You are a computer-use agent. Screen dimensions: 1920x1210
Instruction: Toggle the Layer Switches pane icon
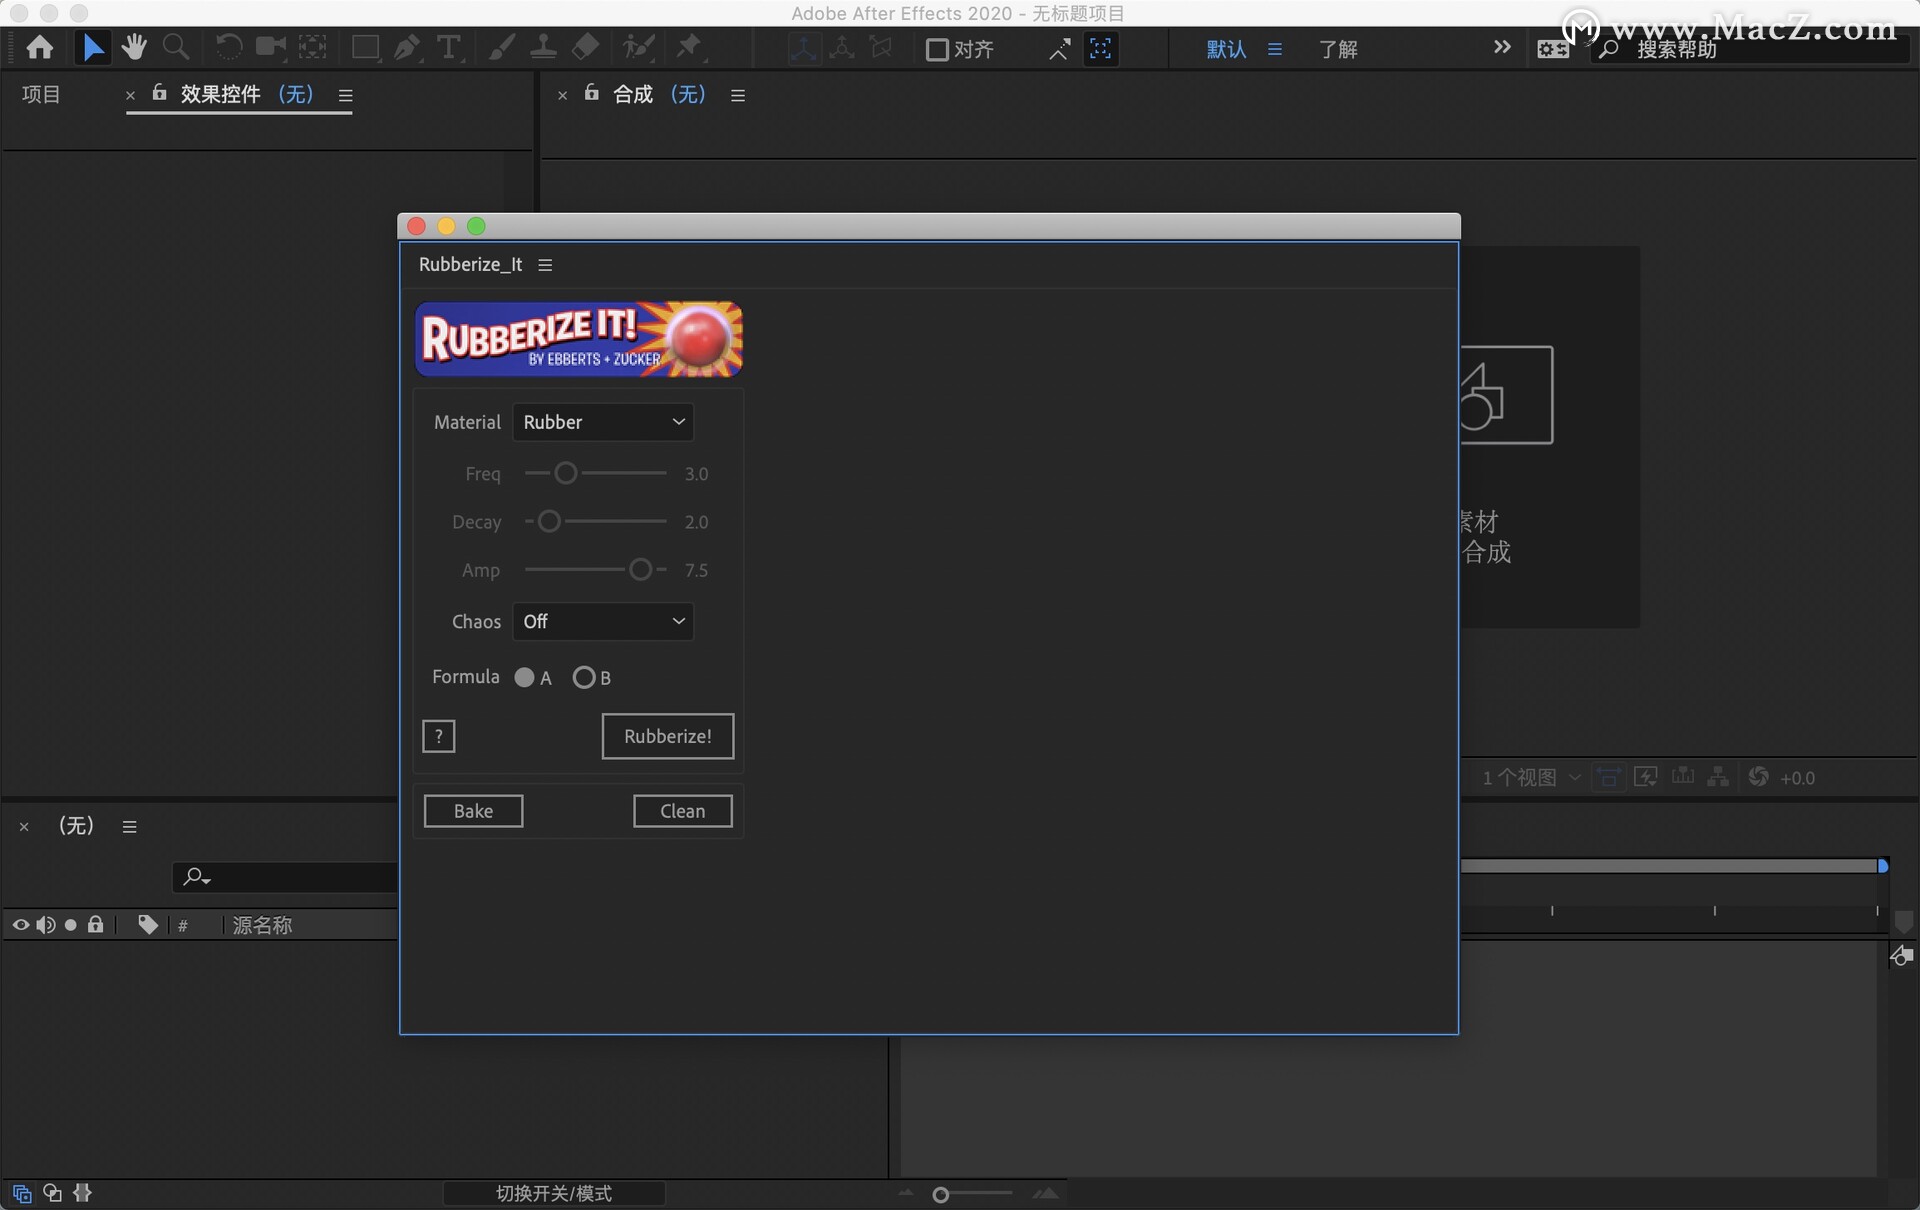(x=22, y=1193)
